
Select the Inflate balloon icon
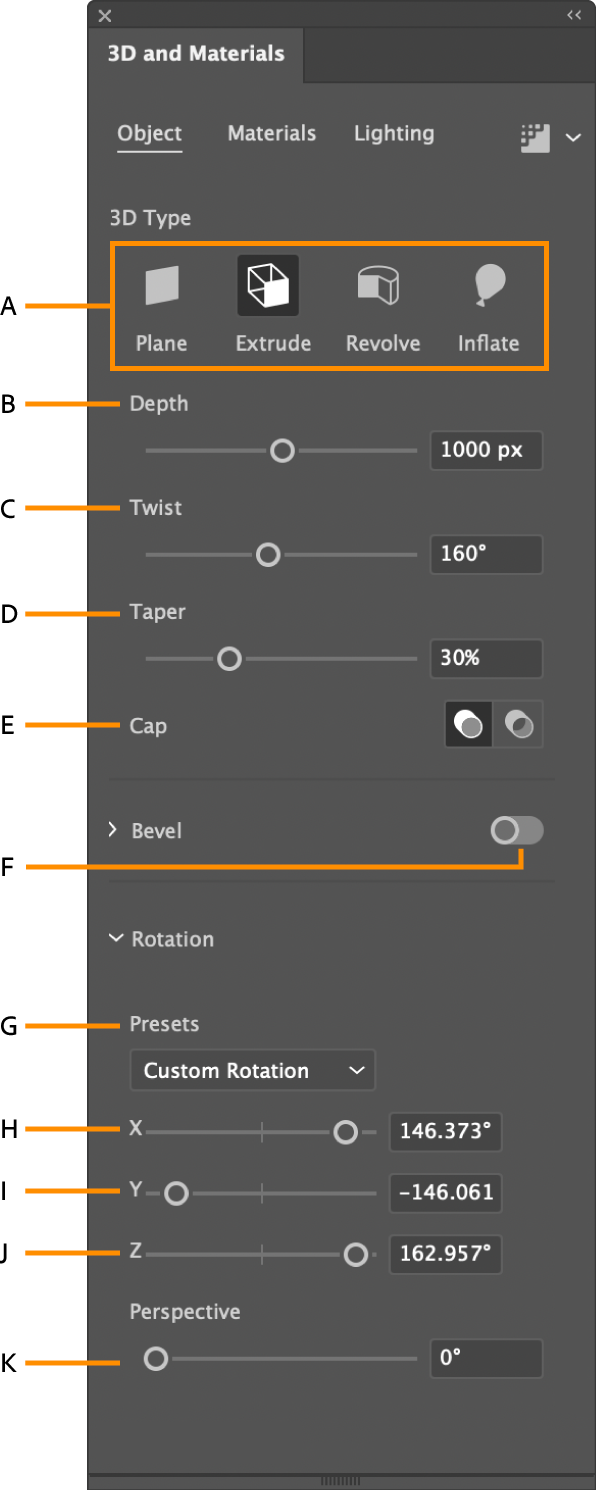click(489, 285)
